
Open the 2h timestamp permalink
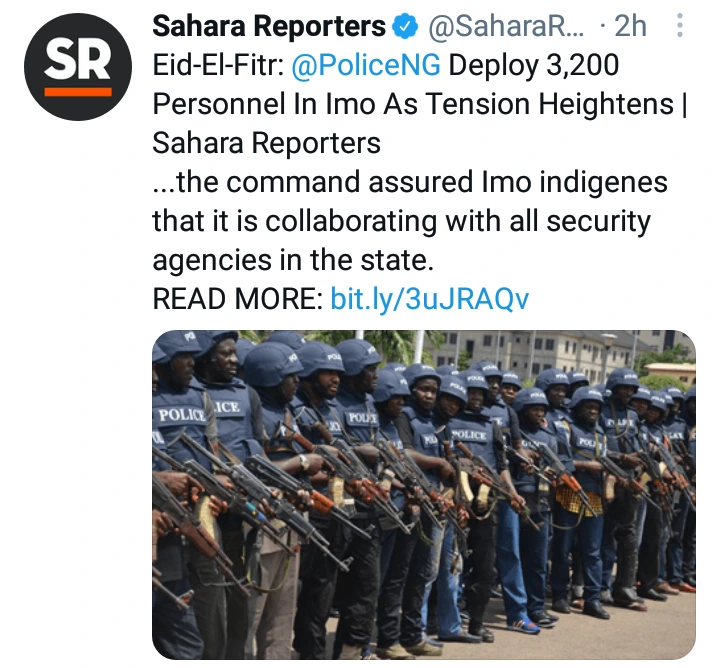coord(630,26)
